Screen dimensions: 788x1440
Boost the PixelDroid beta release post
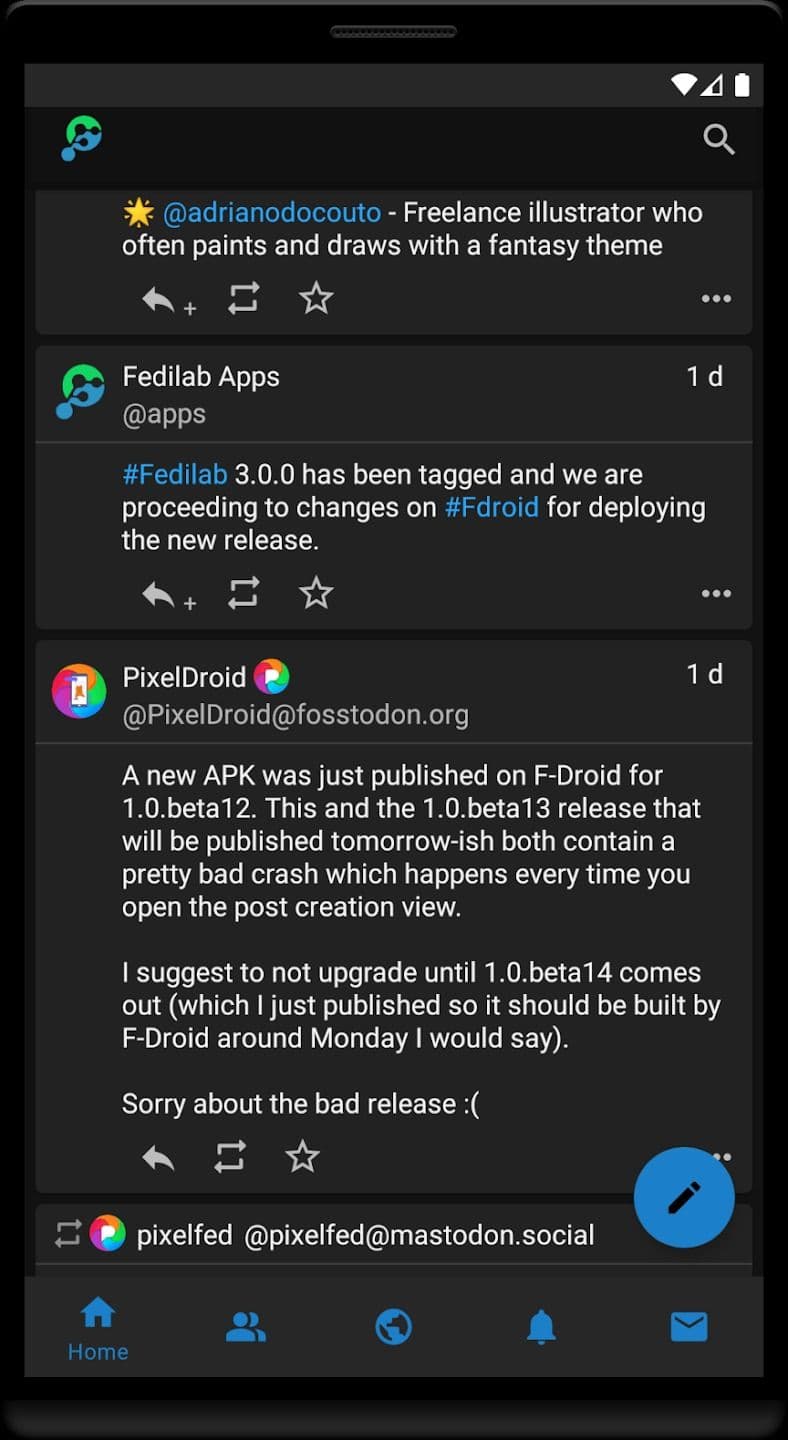click(x=230, y=1157)
